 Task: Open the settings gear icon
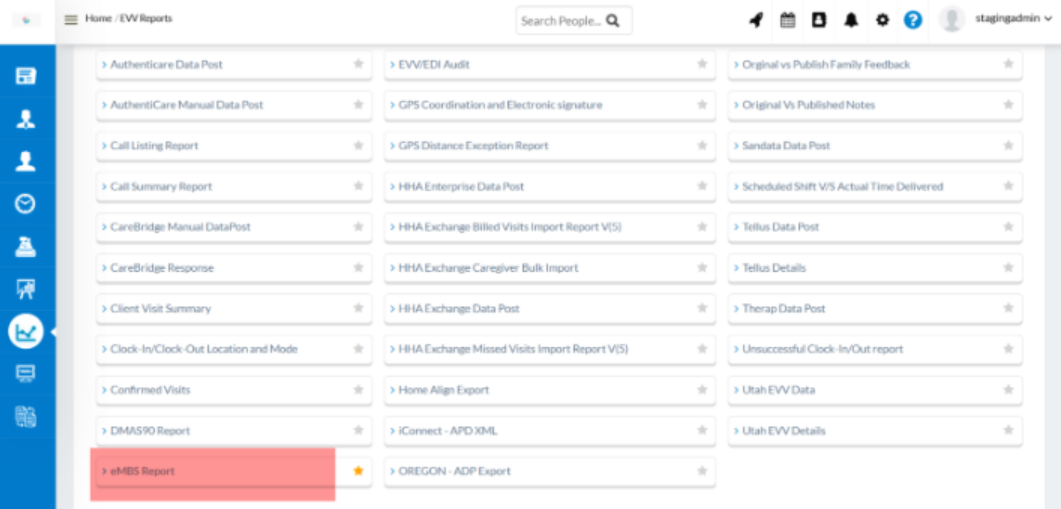pos(882,20)
